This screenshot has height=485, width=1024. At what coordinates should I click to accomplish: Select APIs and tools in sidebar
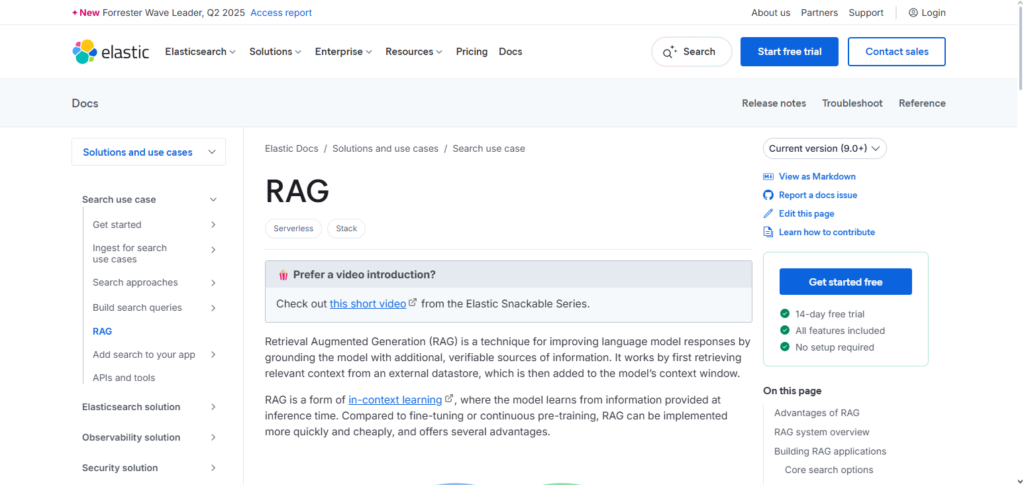(x=124, y=377)
